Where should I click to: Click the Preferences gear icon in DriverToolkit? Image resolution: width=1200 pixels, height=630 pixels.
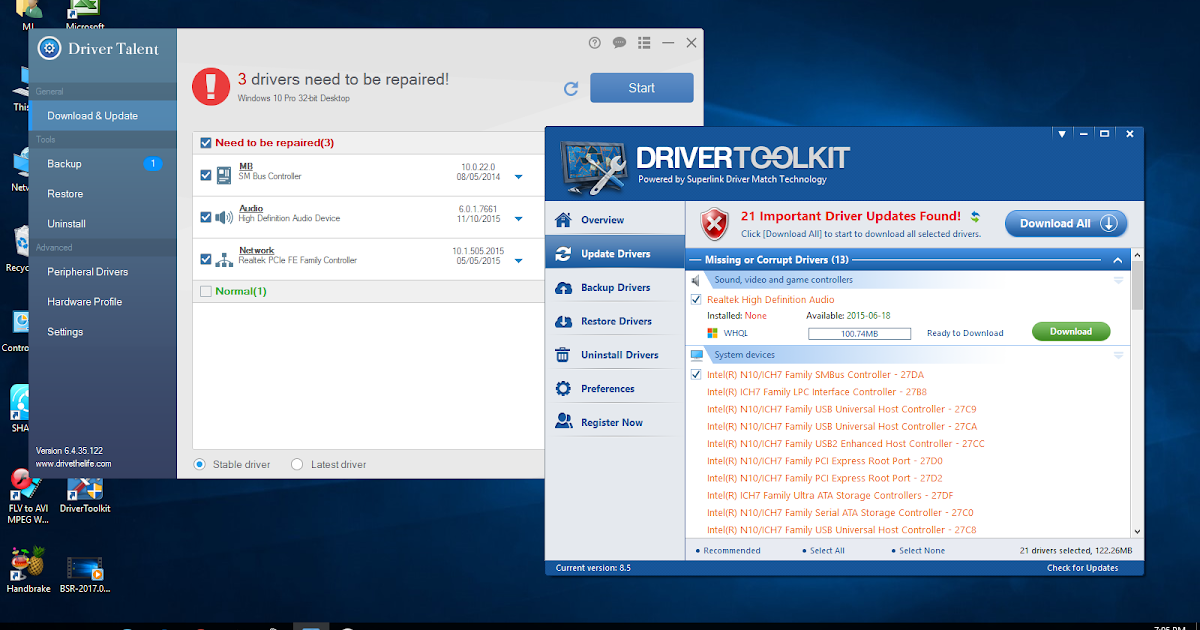[x=563, y=389]
